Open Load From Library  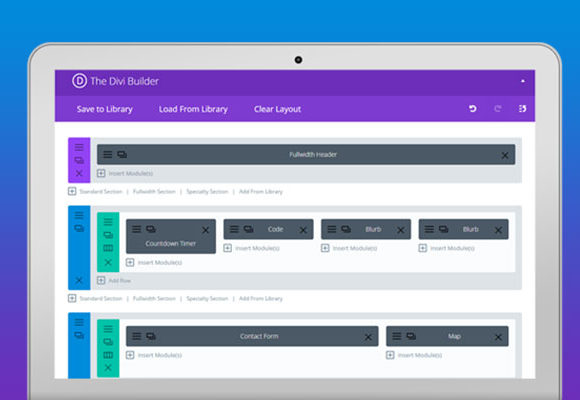coord(193,109)
